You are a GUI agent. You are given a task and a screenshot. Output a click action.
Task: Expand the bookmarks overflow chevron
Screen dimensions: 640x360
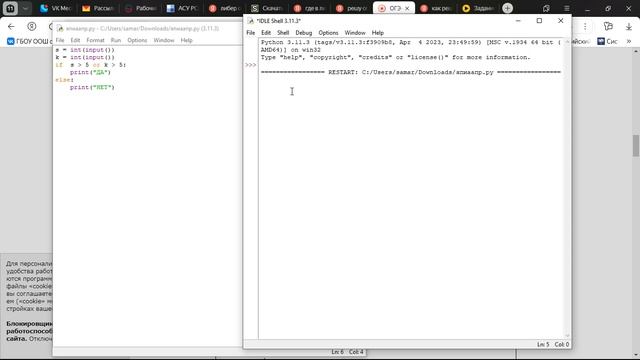pyautogui.click(x=629, y=41)
